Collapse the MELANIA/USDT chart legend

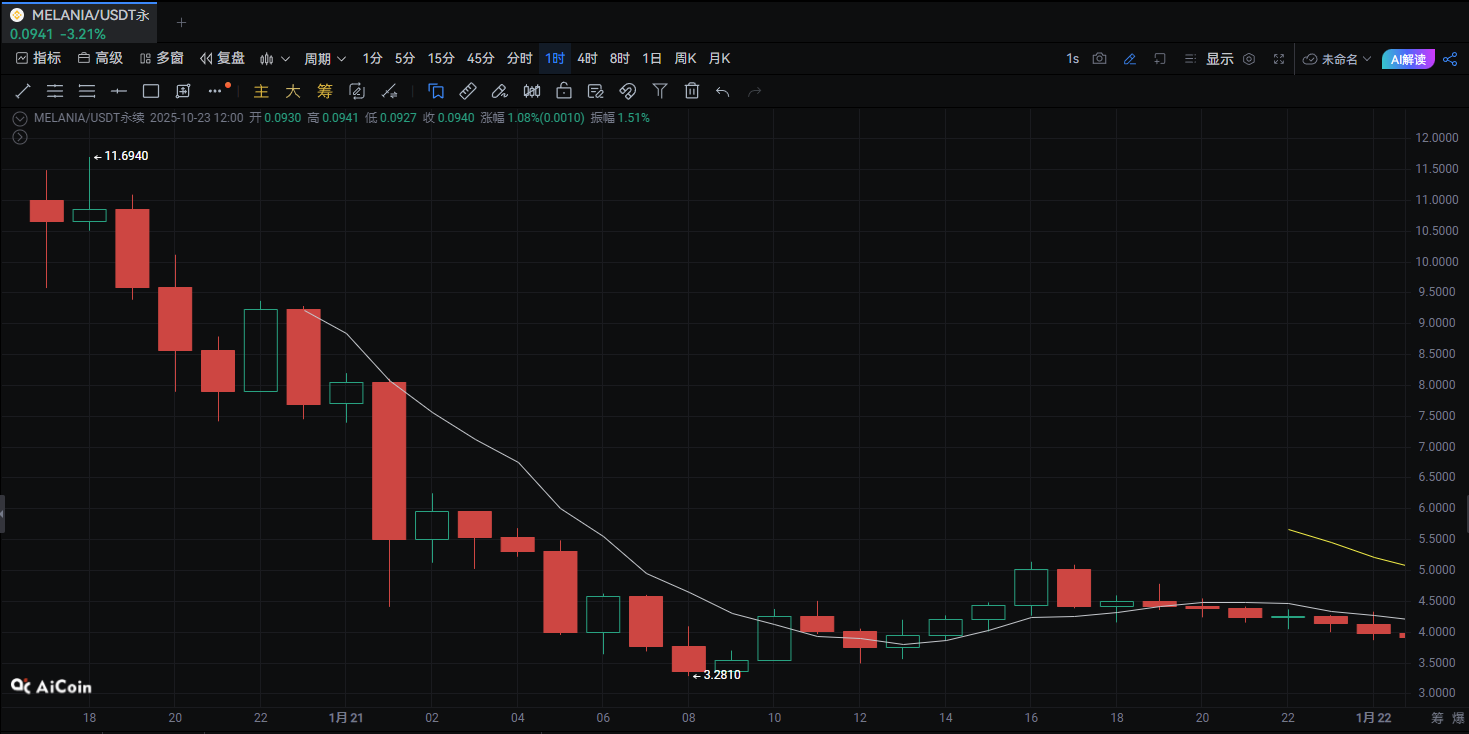(x=20, y=118)
